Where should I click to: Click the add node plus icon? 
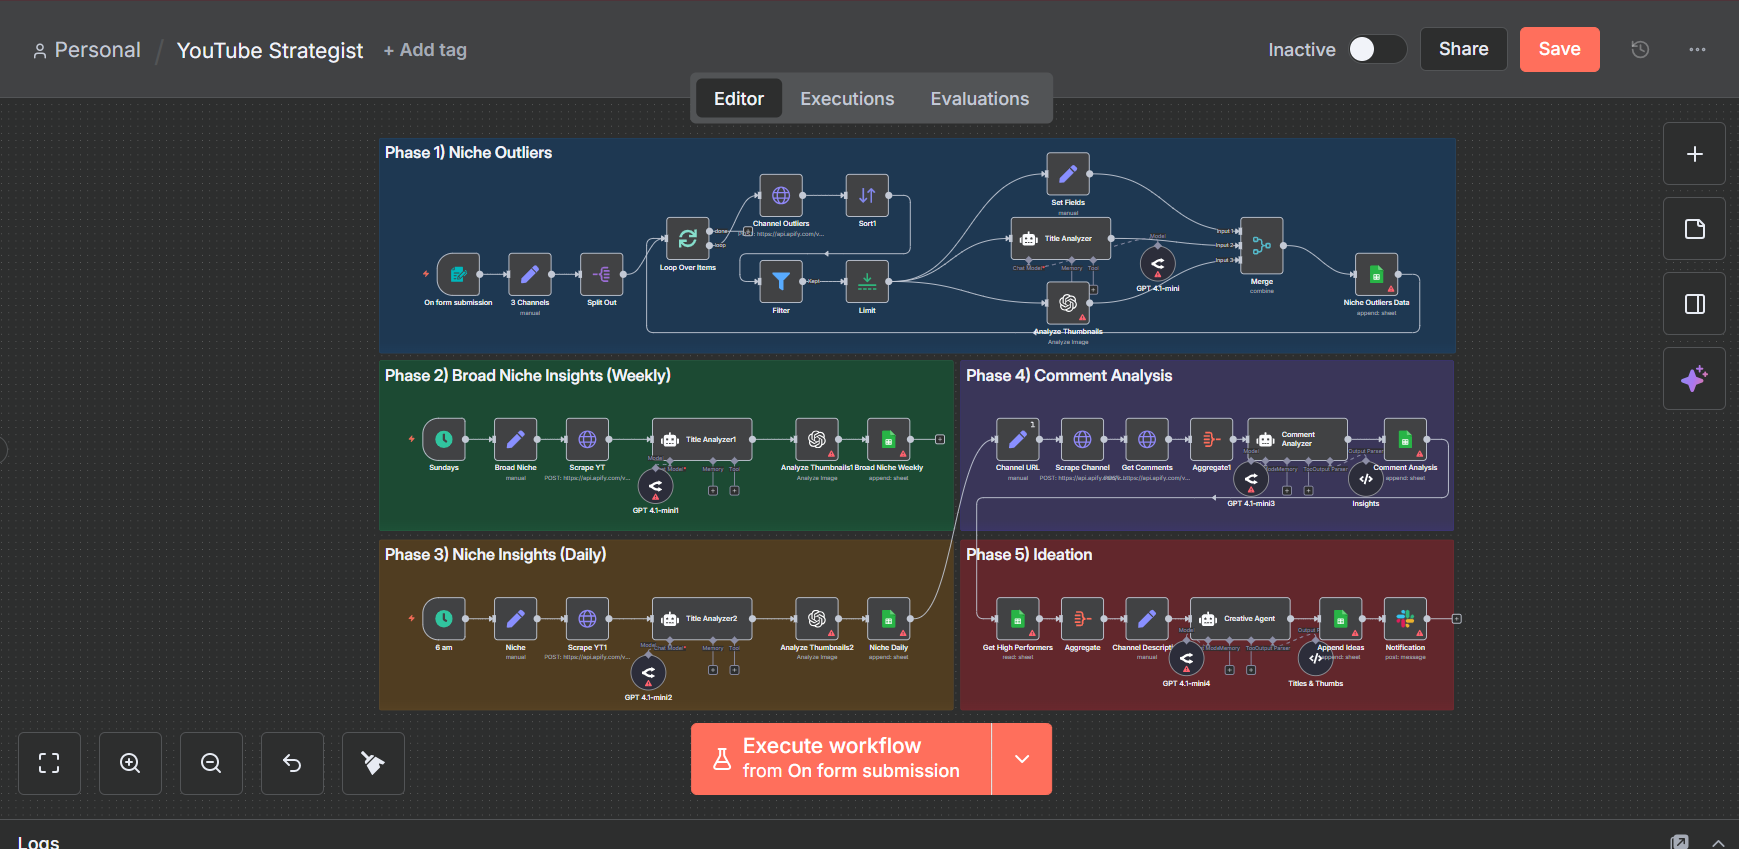click(x=1694, y=154)
